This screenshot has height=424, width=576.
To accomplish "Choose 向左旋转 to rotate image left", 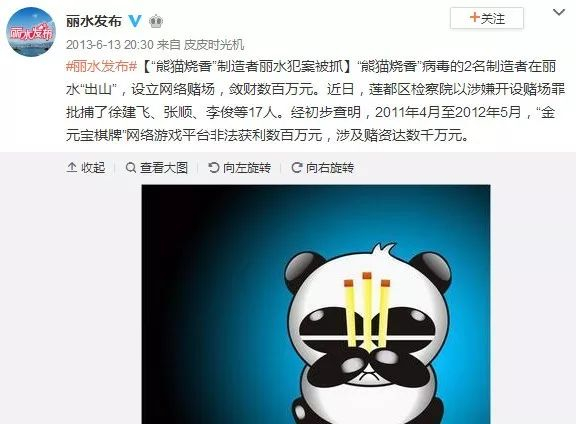I will pos(240,168).
